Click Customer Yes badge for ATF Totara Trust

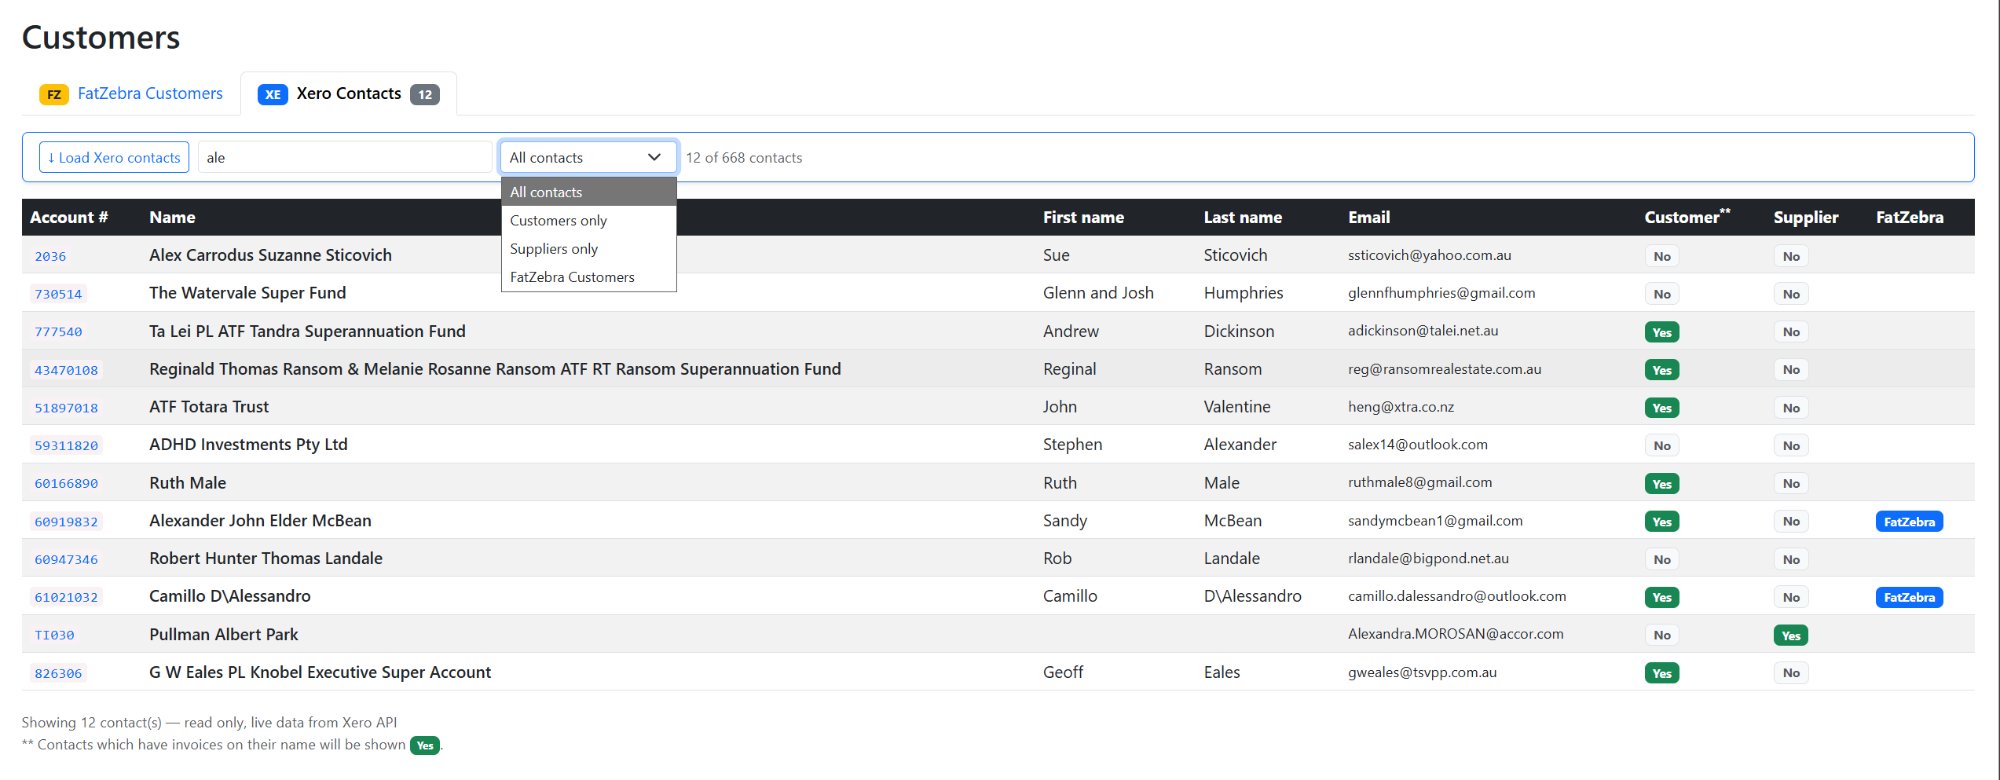(x=1662, y=408)
